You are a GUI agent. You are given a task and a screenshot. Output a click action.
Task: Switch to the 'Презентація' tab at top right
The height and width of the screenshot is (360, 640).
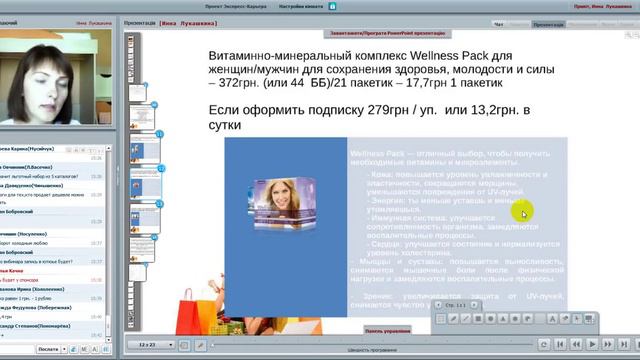(x=548, y=24)
